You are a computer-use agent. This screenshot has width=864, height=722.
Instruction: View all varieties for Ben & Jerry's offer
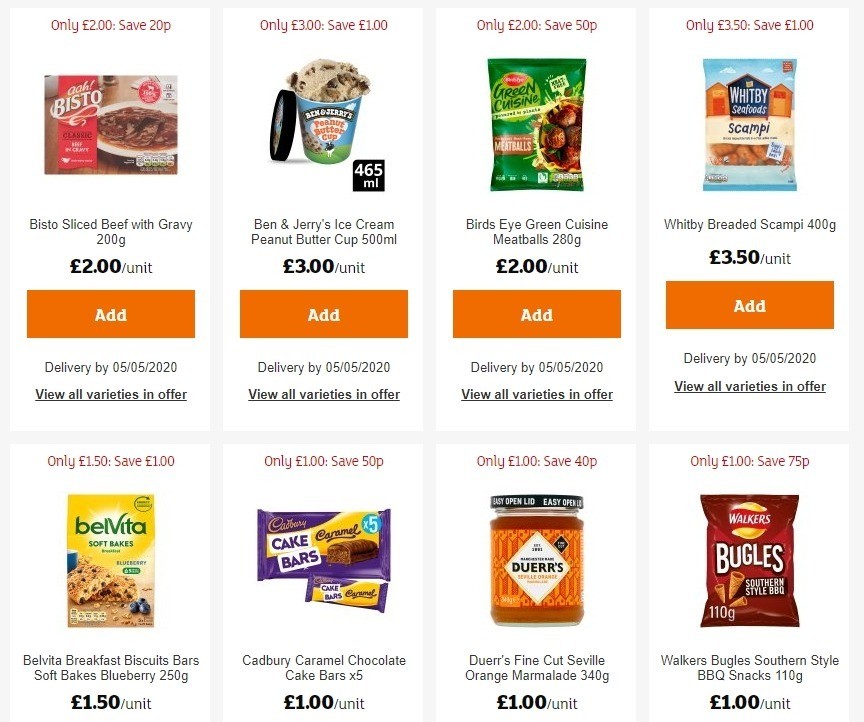click(x=323, y=394)
